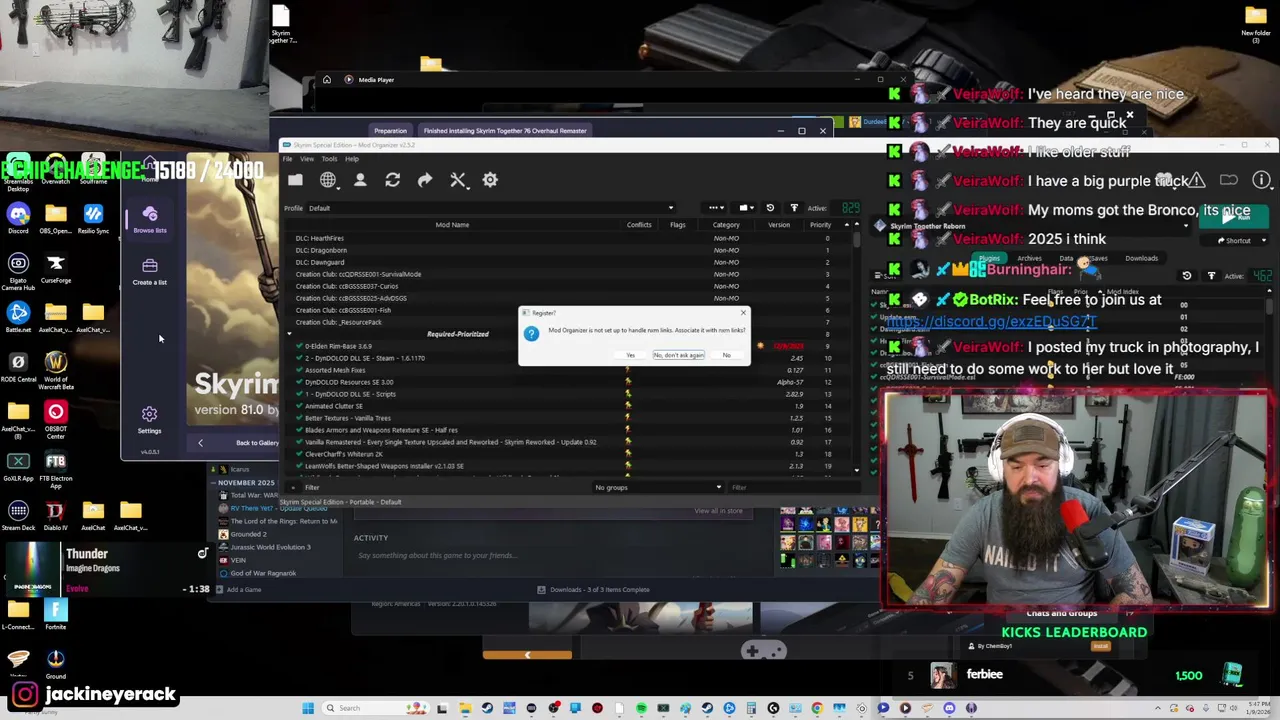The image size is (1280, 720).
Task: Open the File menu in Mod Organizer
Action: (287, 159)
